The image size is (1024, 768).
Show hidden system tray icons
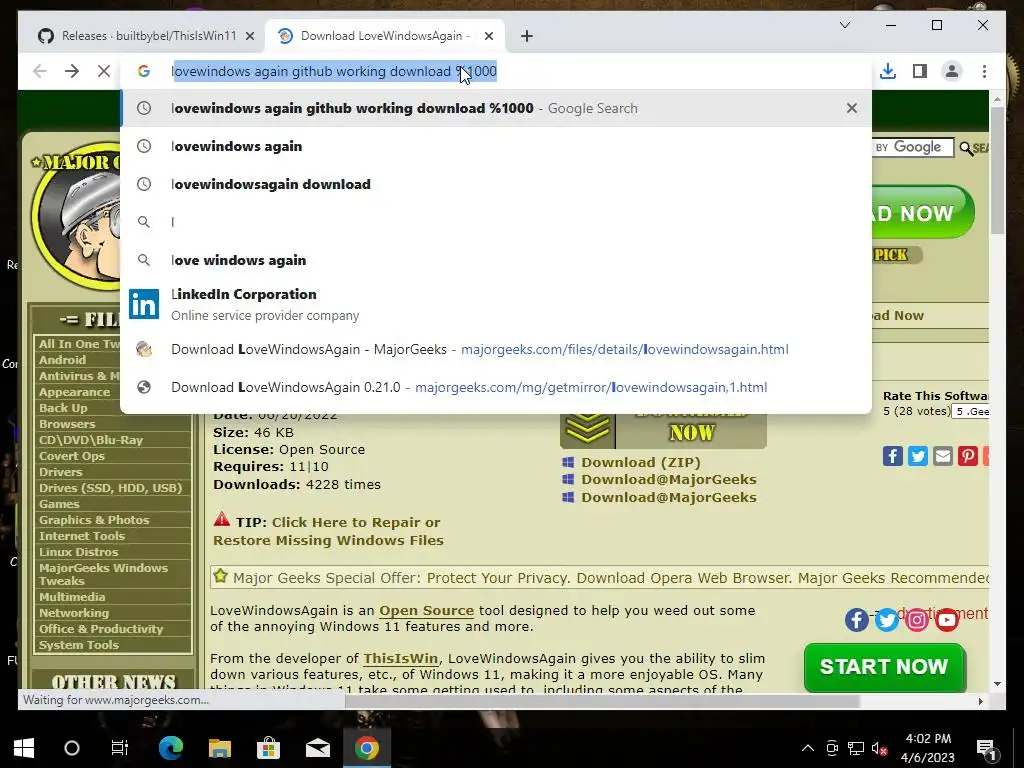pyautogui.click(x=808, y=748)
